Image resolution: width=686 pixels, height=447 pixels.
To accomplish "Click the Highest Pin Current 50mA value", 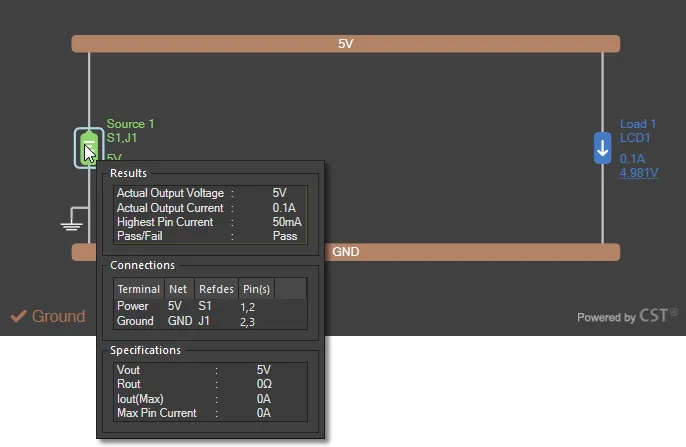I will 287,222.
